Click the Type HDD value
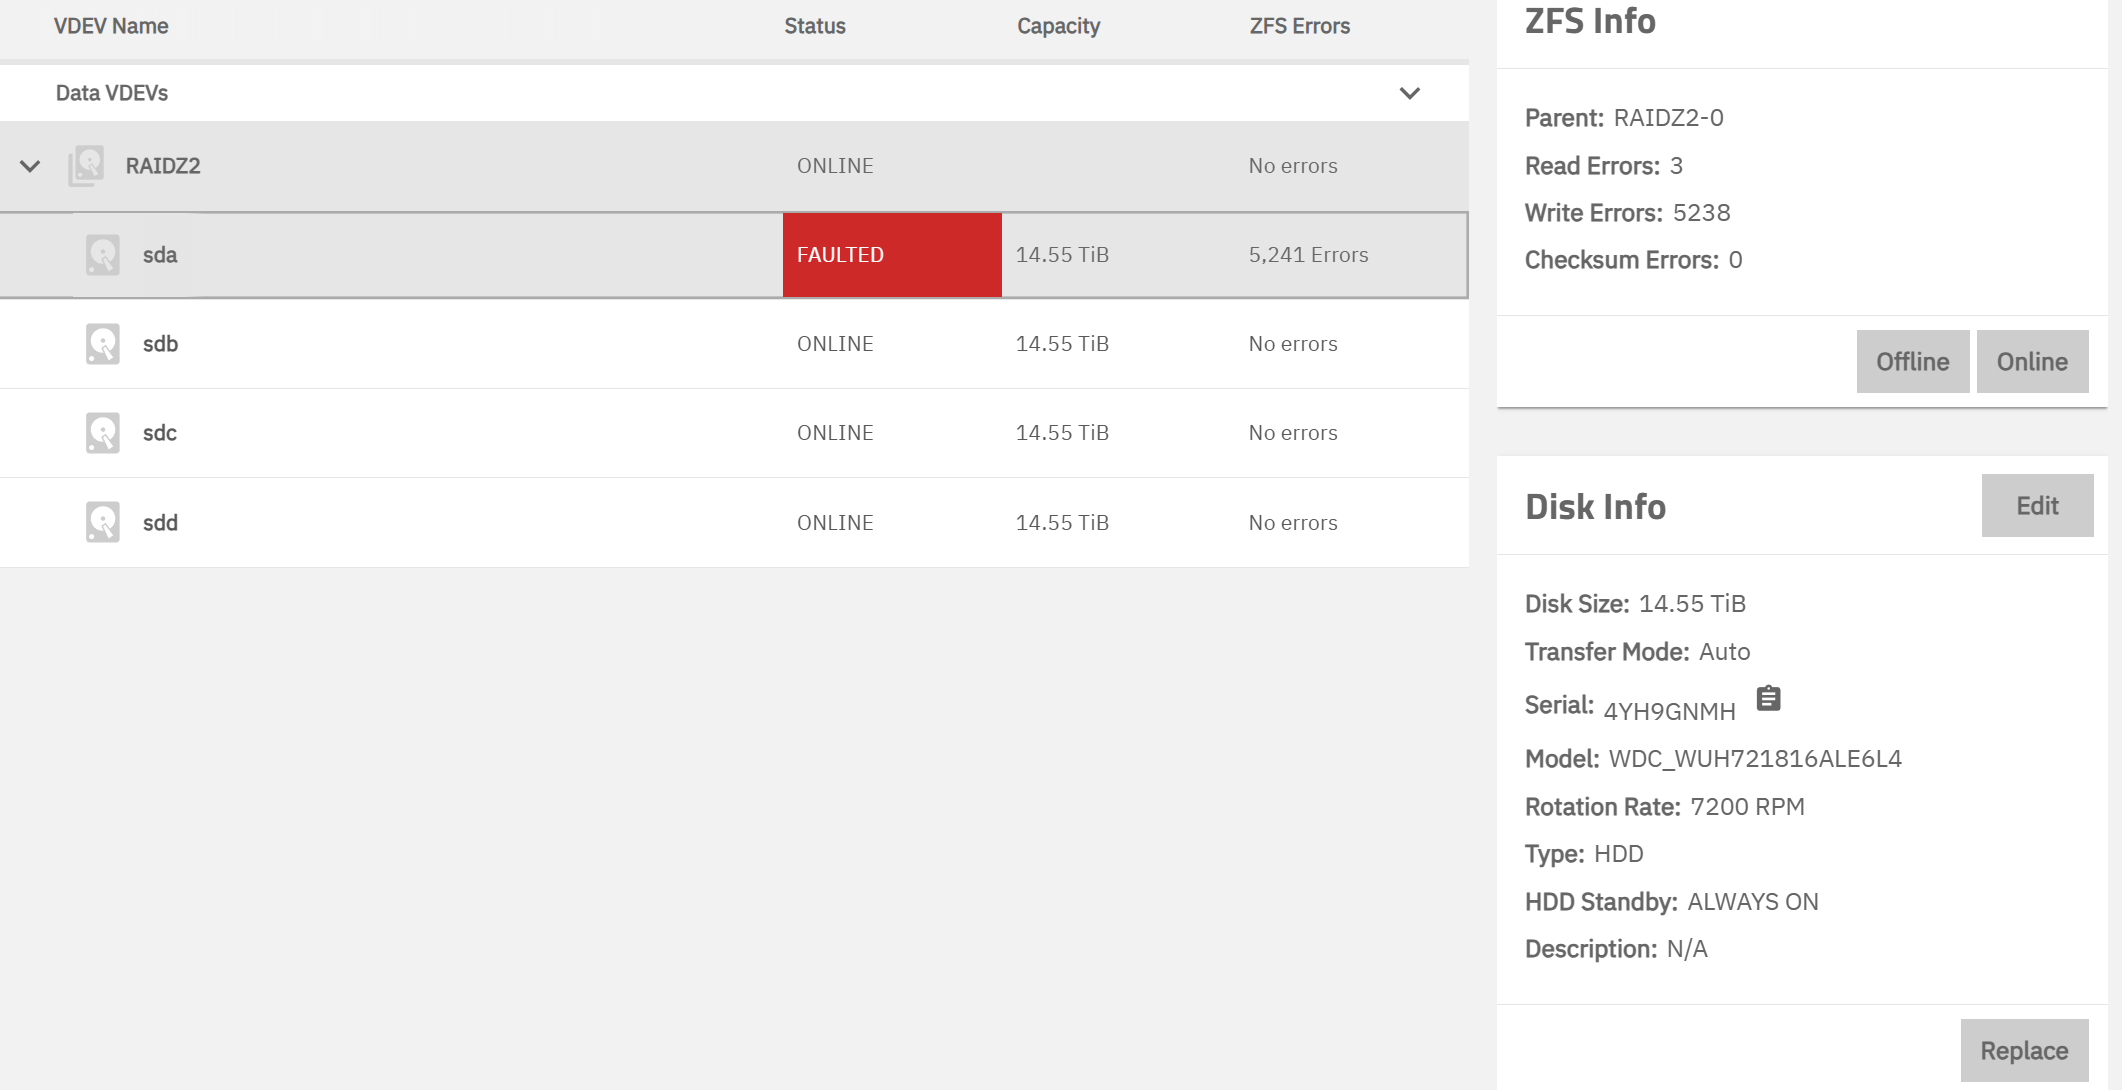The width and height of the screenshot is (2126, 1090). [x=1618, y=854]
